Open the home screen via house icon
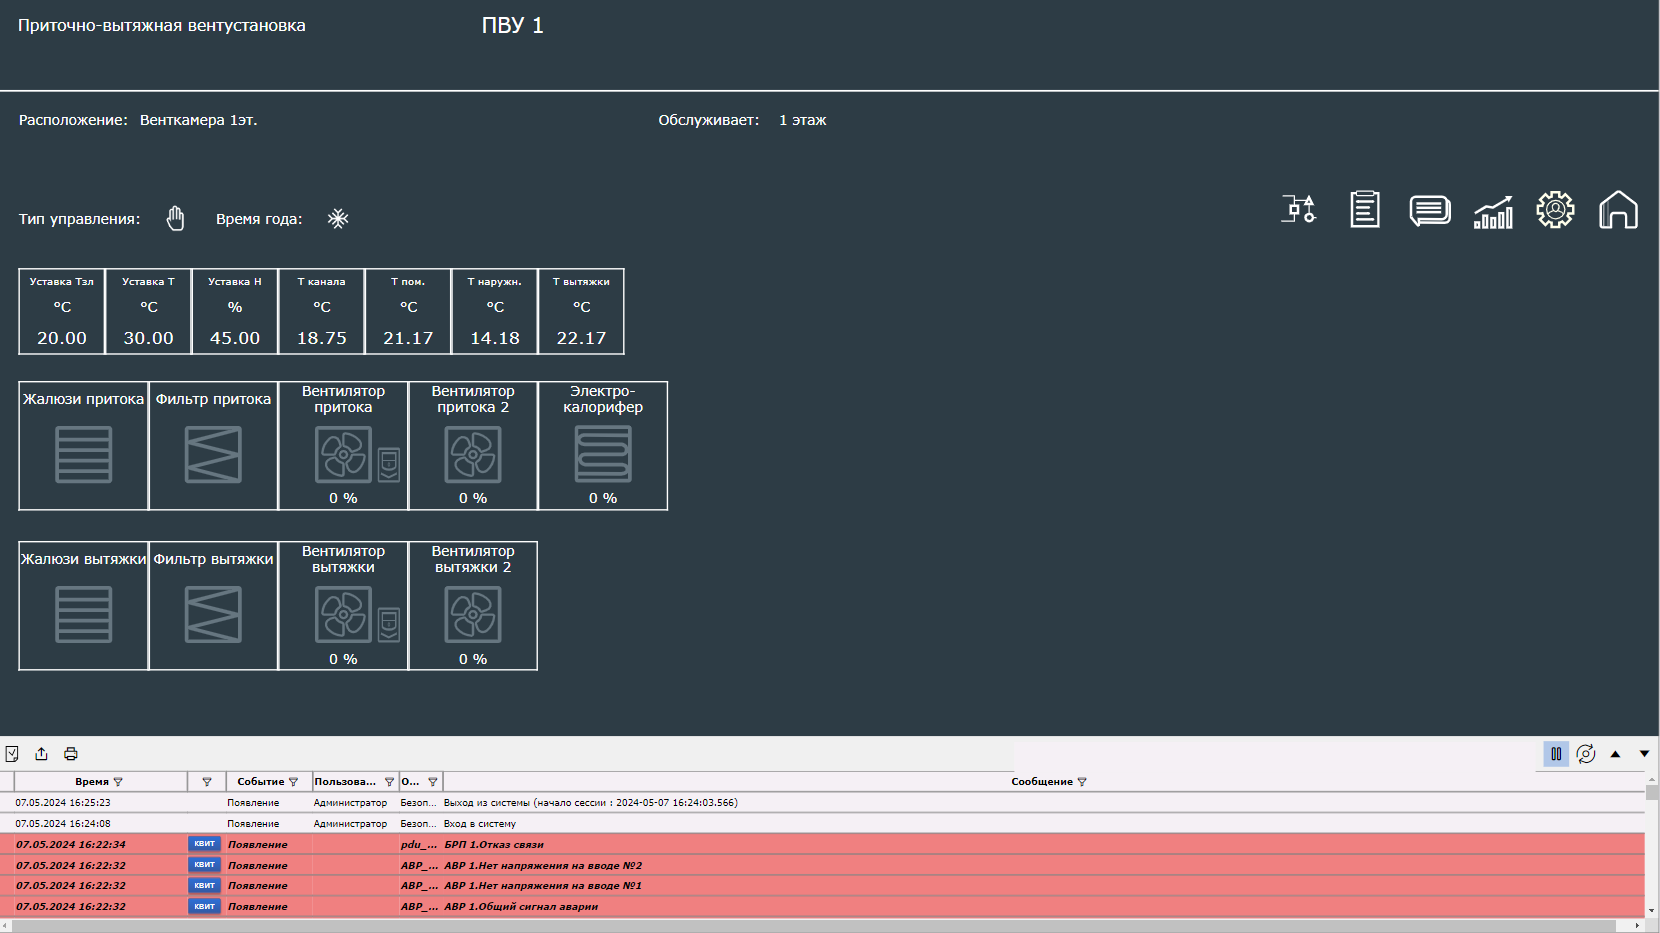 click(1618, 210)
